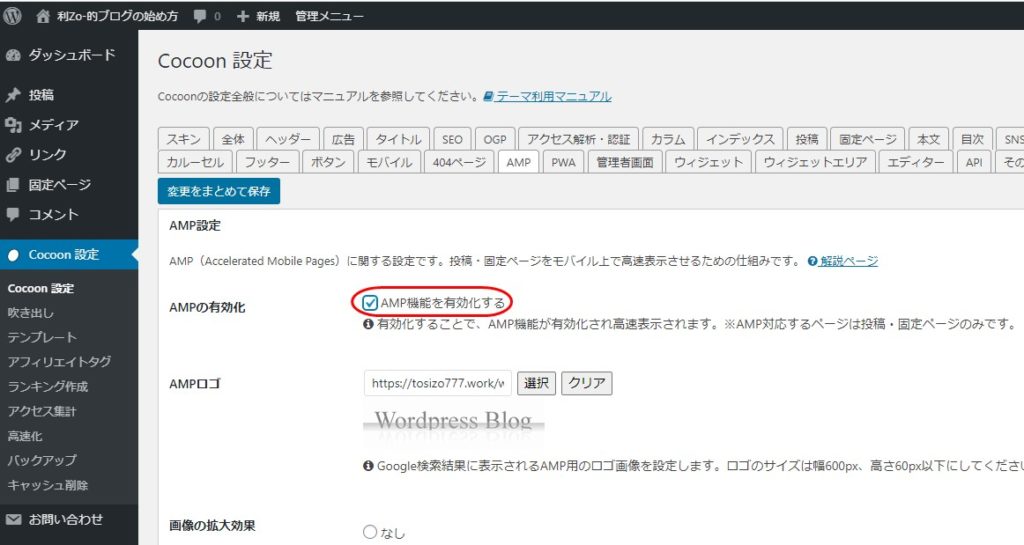The image size is (1024, 545).
Task: Click the comments bubble icon in admin bar
Action: click(200, 17)
